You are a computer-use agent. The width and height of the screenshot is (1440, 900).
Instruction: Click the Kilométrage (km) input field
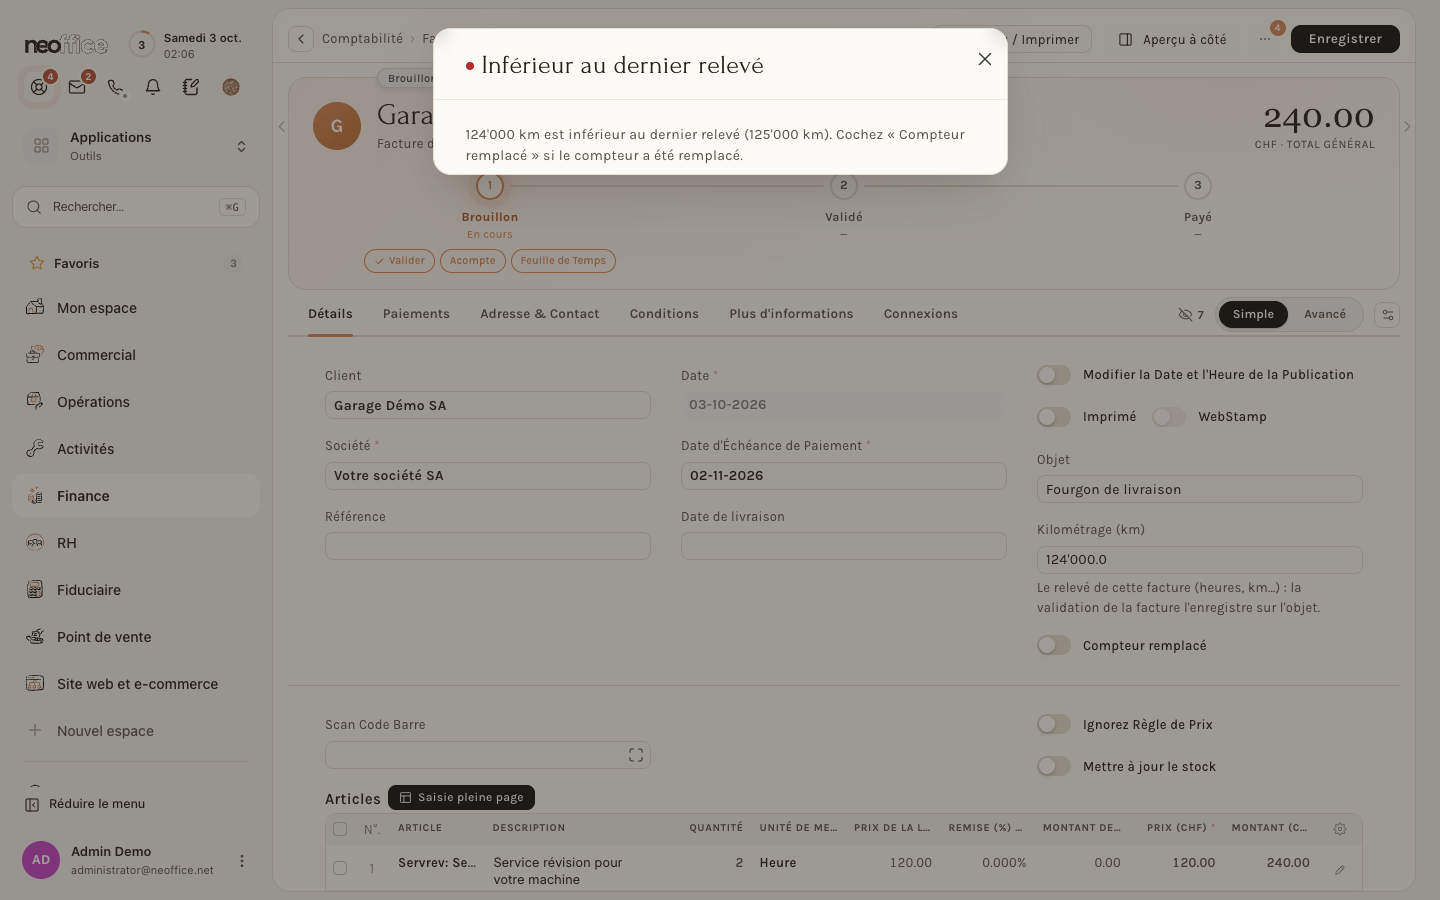pyautogui.click(x=1200, y=560)
